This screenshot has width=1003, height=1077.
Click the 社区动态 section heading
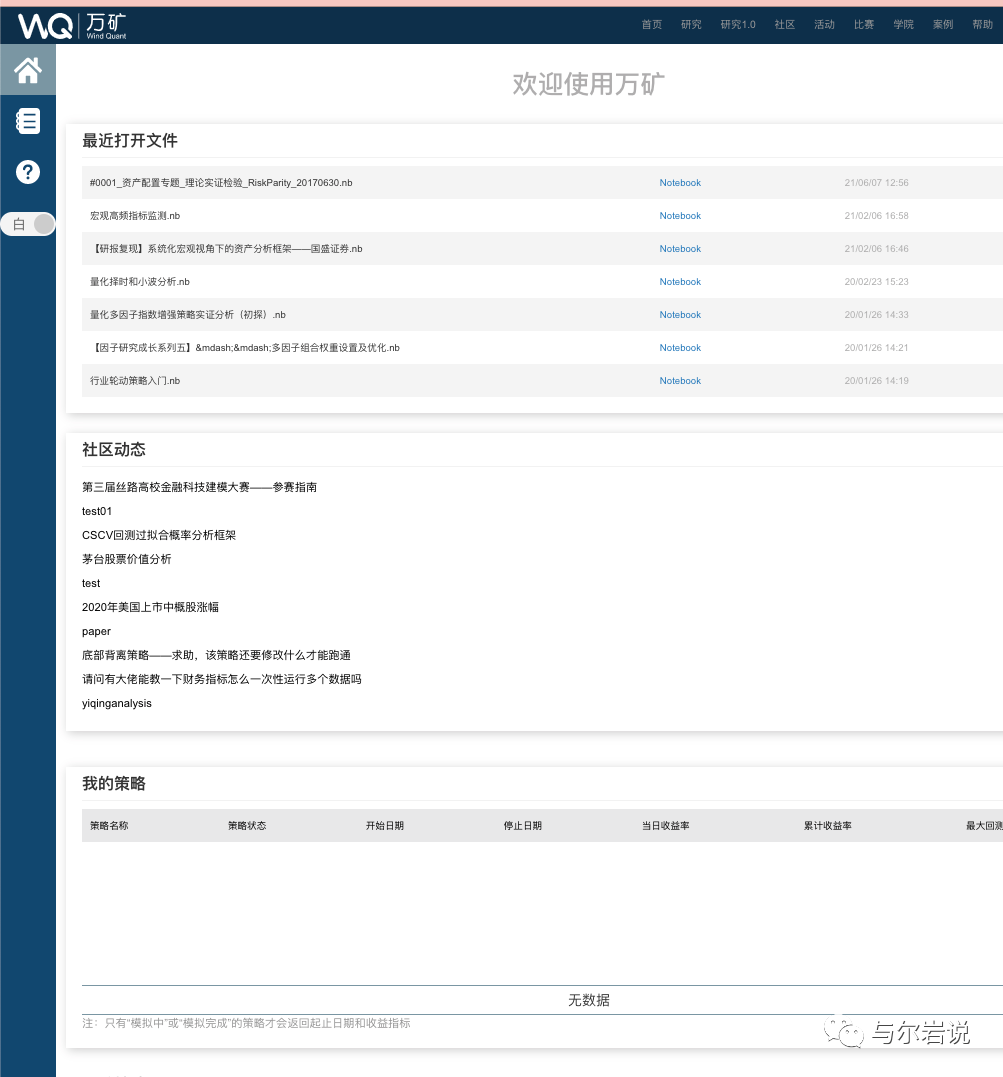114,450
